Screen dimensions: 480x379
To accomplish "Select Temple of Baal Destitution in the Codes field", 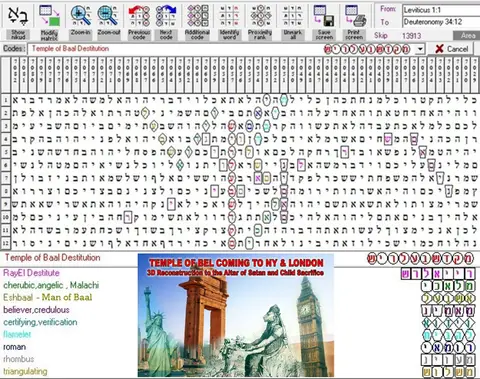I will point(70,49).
